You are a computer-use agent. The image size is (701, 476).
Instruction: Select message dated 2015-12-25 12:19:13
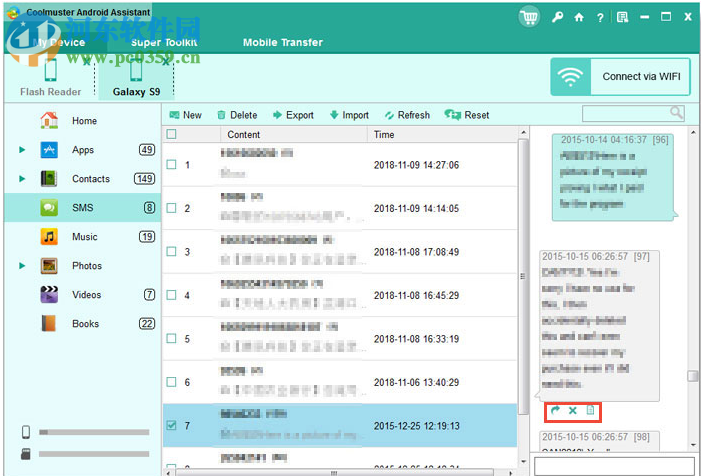point(340,425)
